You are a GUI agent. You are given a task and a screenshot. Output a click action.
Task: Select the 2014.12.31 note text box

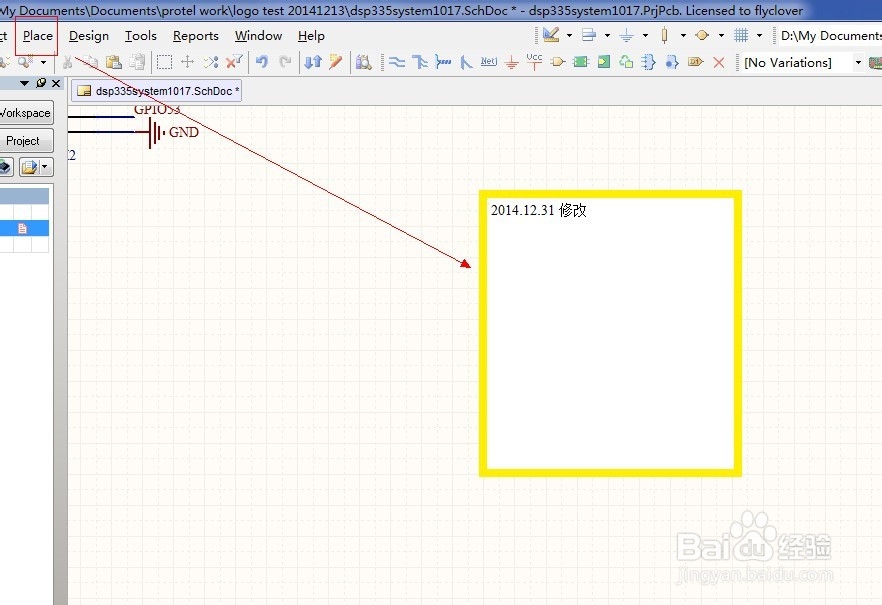coord(610,333)
